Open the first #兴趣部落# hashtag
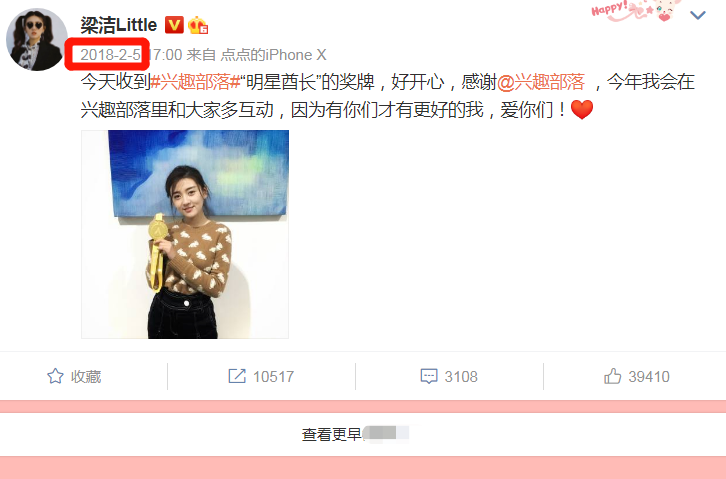 pyautogui.click(x=195, y=82)
